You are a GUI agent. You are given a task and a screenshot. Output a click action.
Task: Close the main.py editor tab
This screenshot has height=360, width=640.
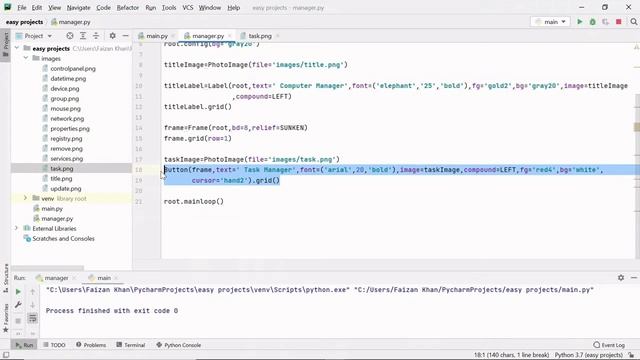click(x=173, y=36)
